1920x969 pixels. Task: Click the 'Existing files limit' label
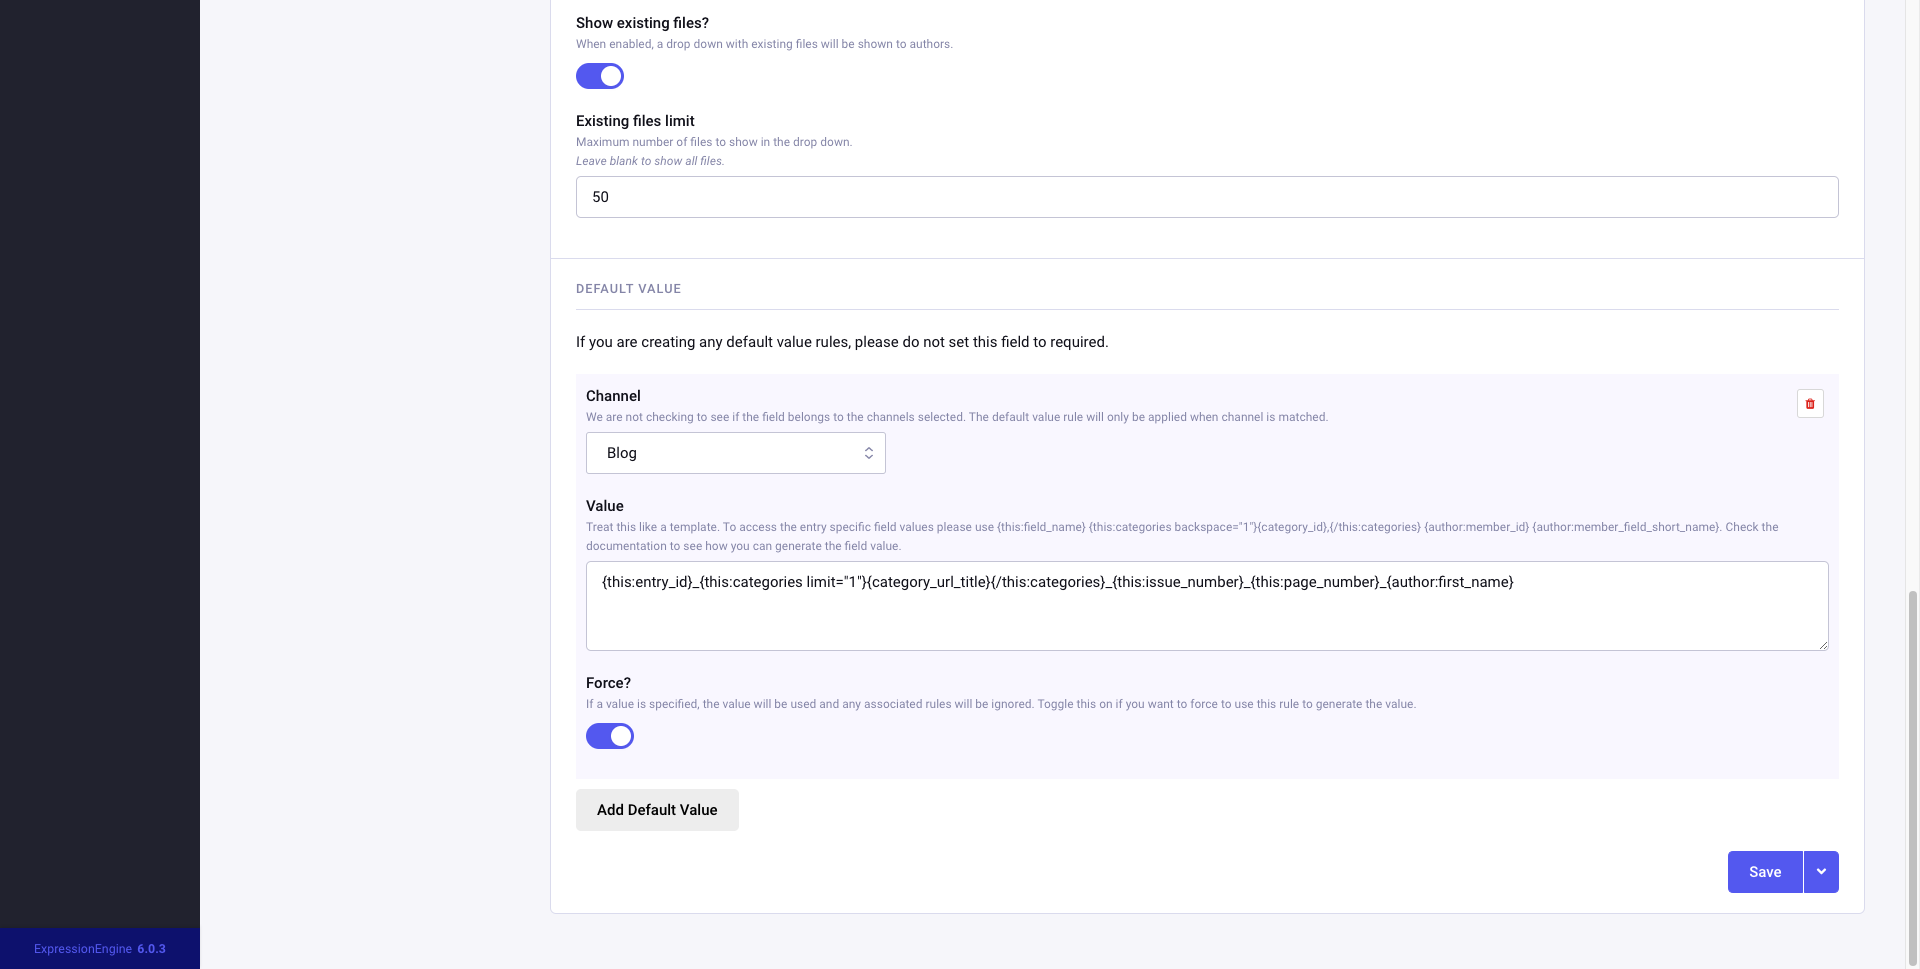635,121
